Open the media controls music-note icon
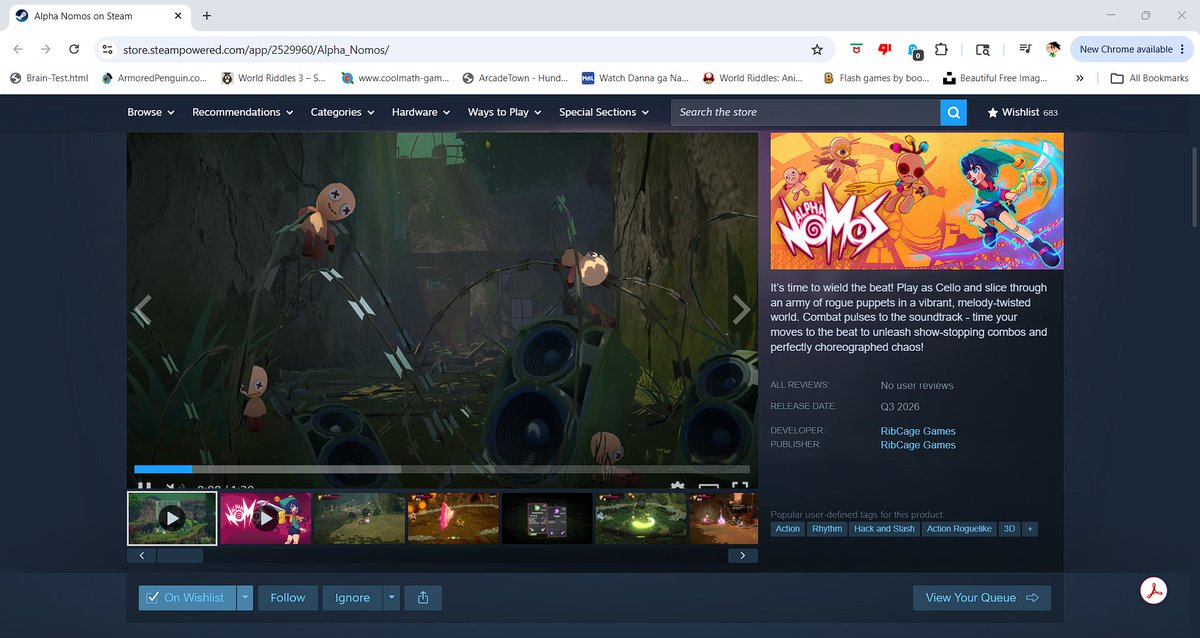1200x638 pixels. coord(1025,49)
